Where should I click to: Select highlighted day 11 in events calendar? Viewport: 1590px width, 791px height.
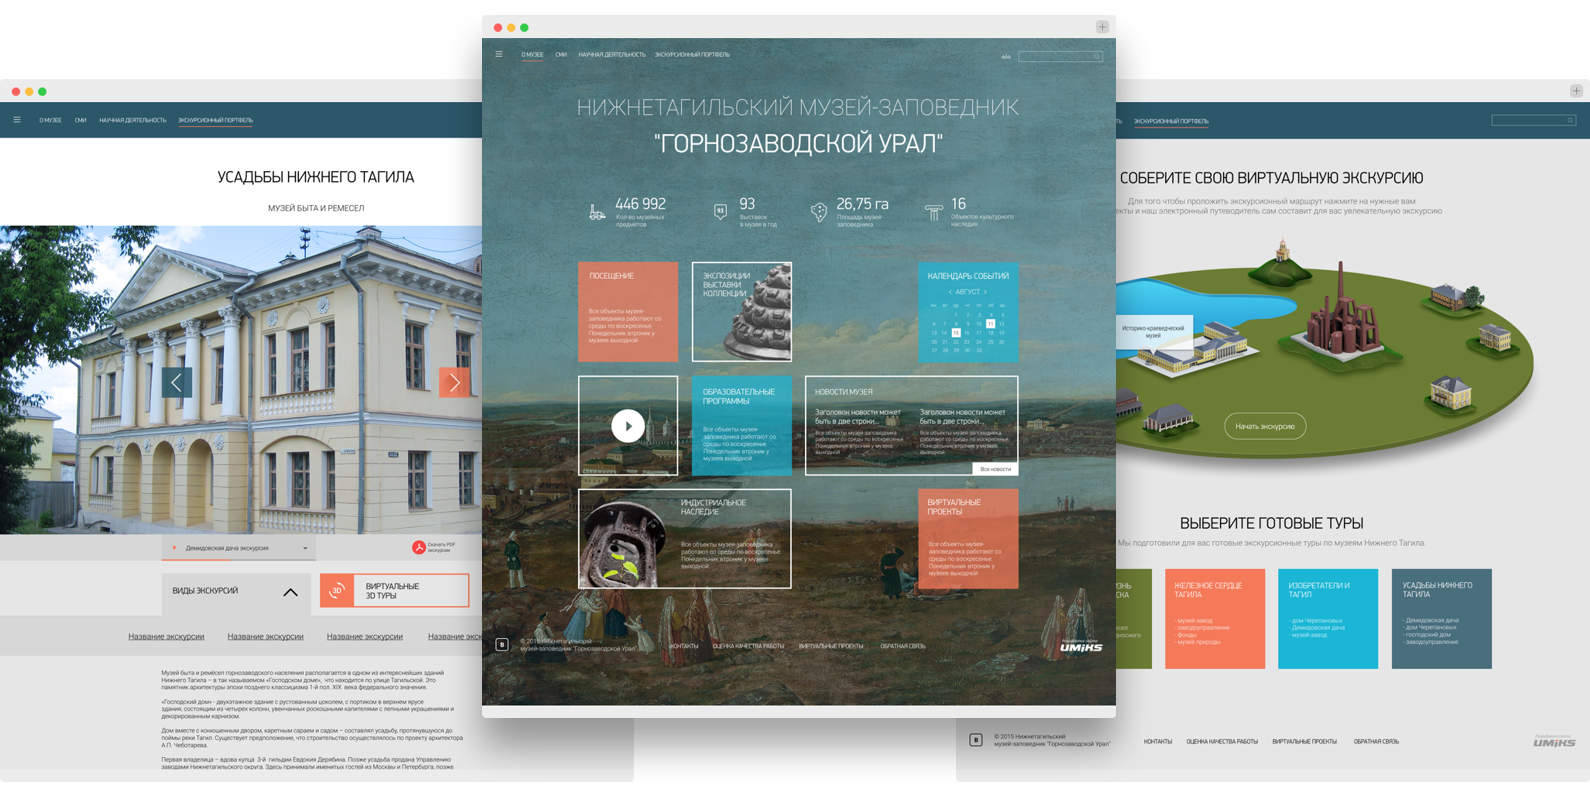click(990, 324)
